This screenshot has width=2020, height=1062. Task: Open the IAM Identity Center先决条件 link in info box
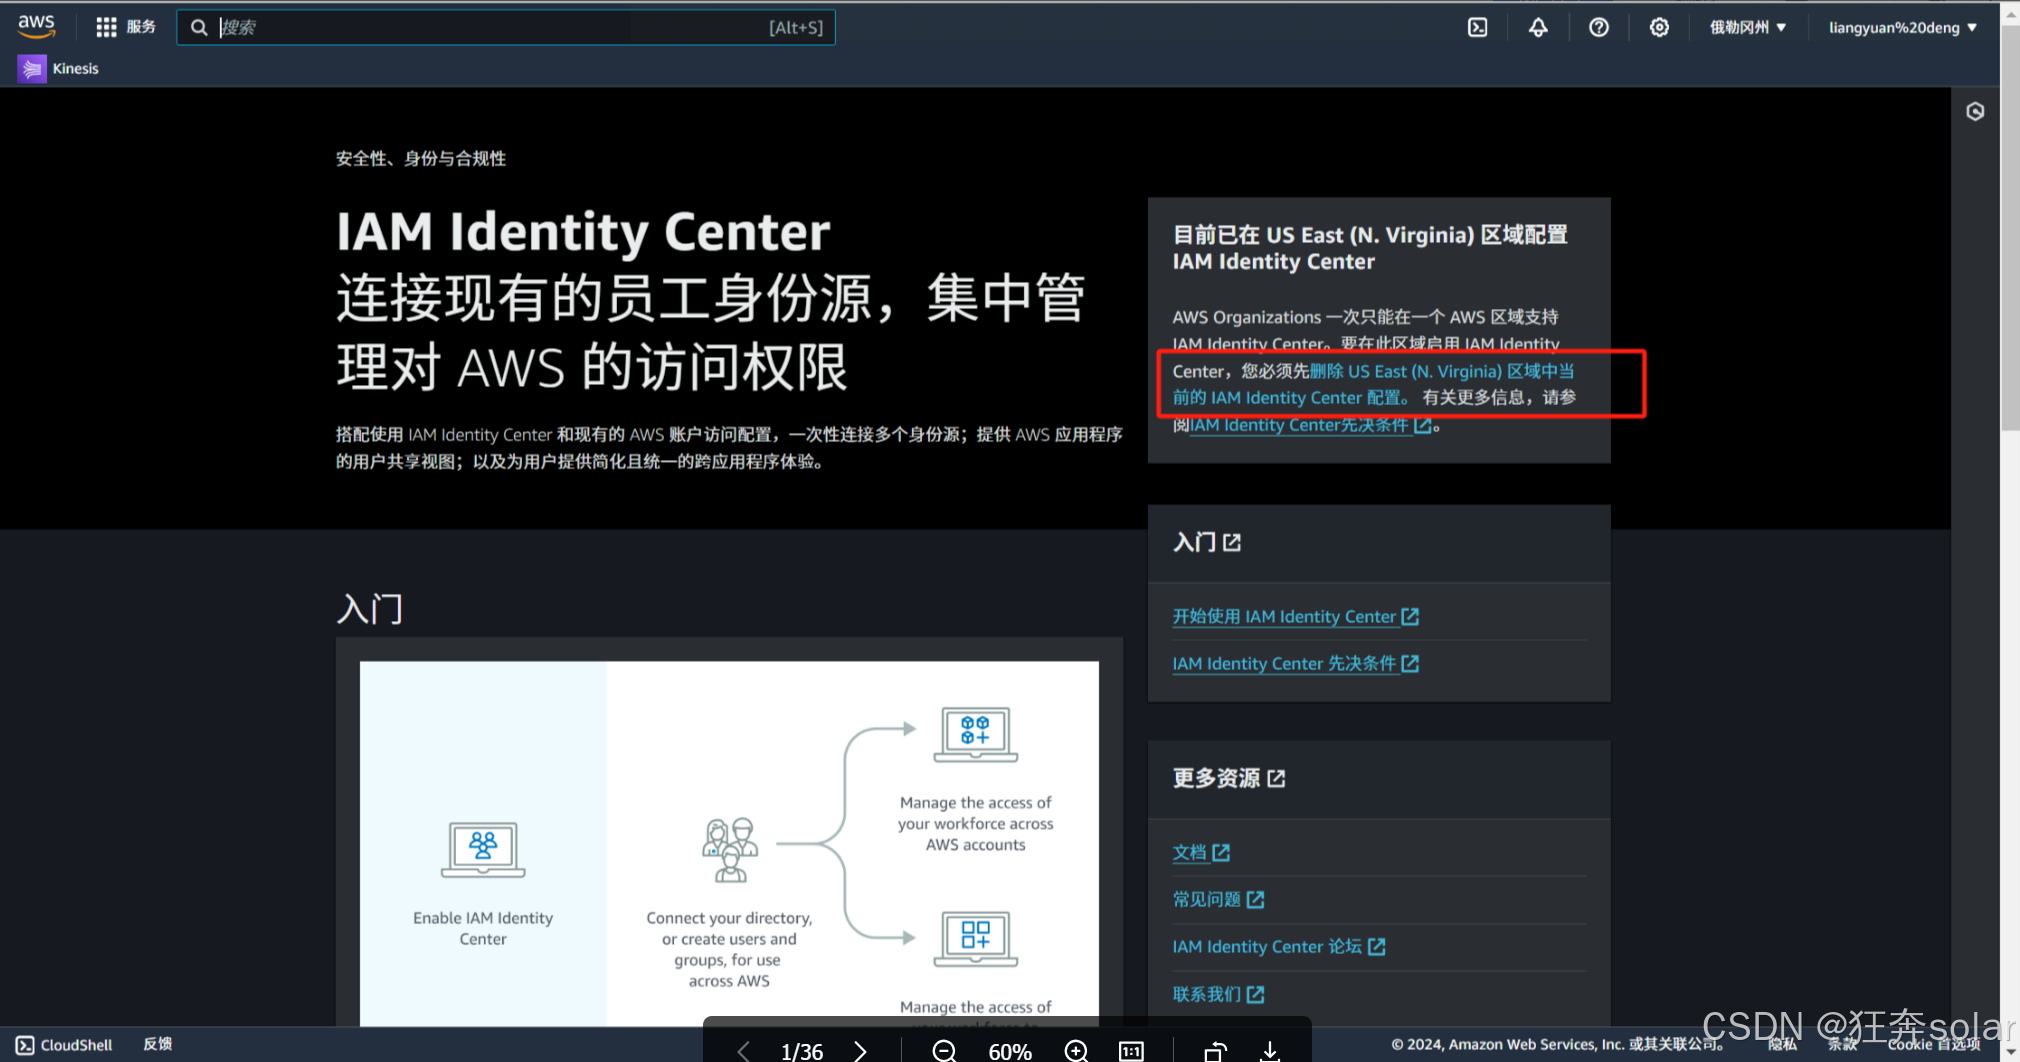pyautogui.click(x=1310, y=425)
